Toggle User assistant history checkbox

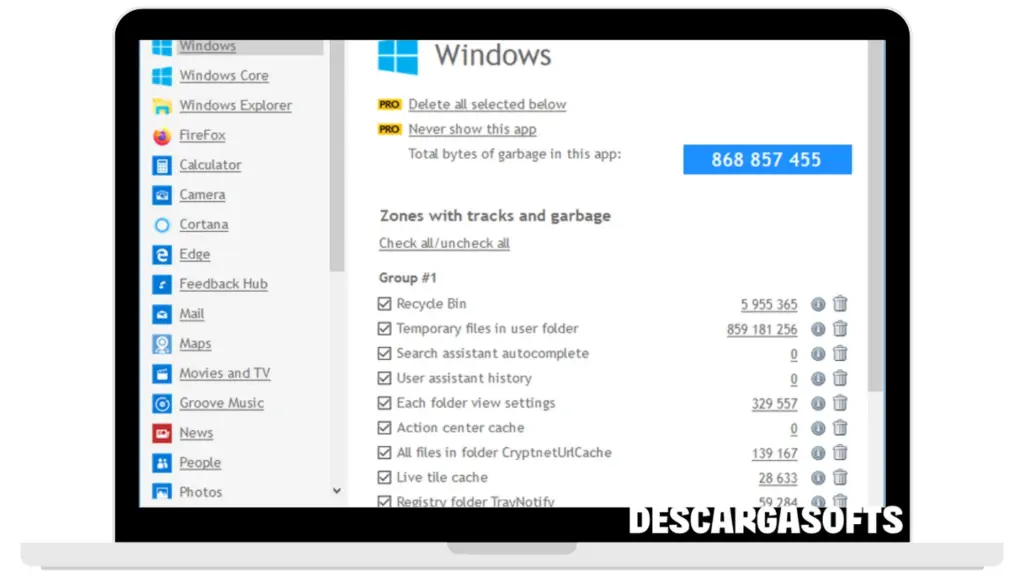(x=385, y=378)
